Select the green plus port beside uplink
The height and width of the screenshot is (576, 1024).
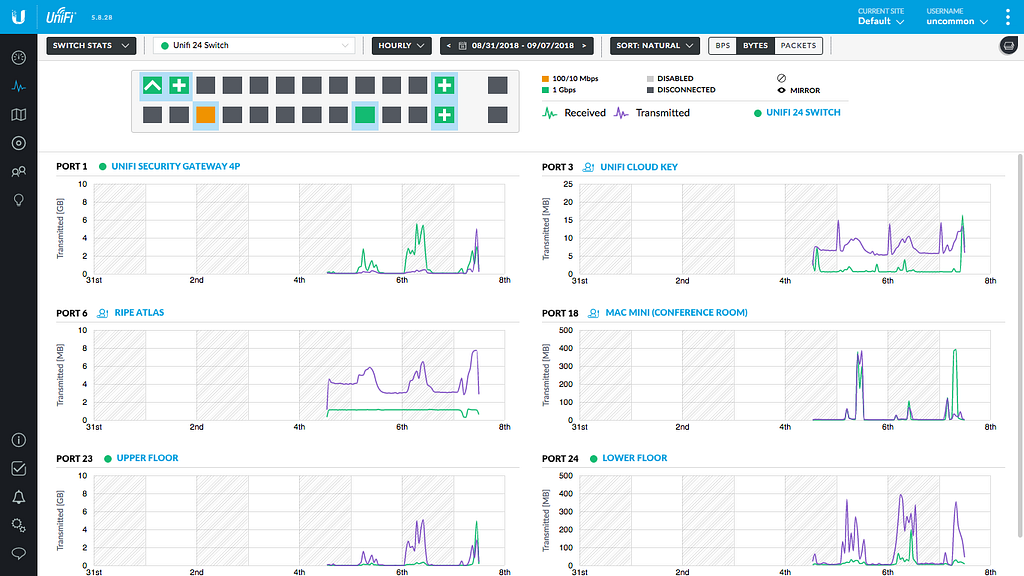179,86
